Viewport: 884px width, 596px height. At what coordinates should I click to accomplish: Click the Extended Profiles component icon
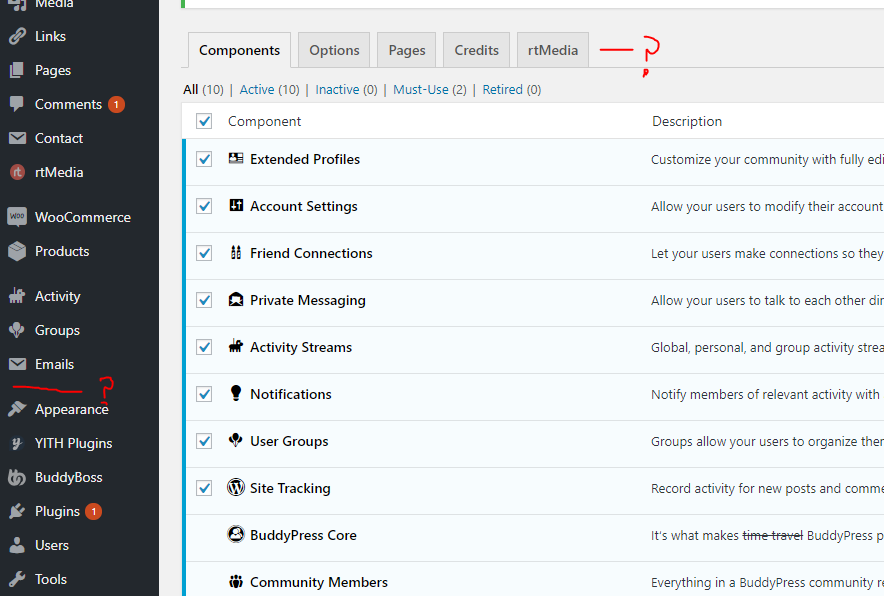(236, 158)
